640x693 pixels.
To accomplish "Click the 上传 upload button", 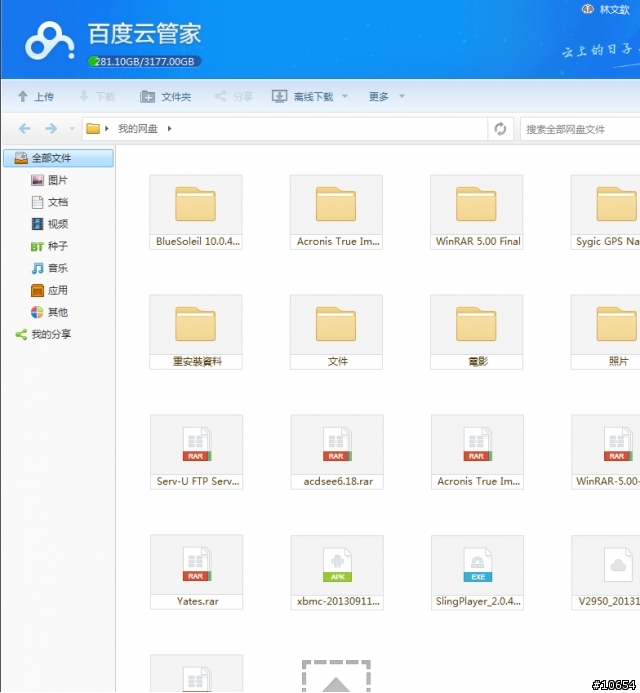I will pos(36,96).
